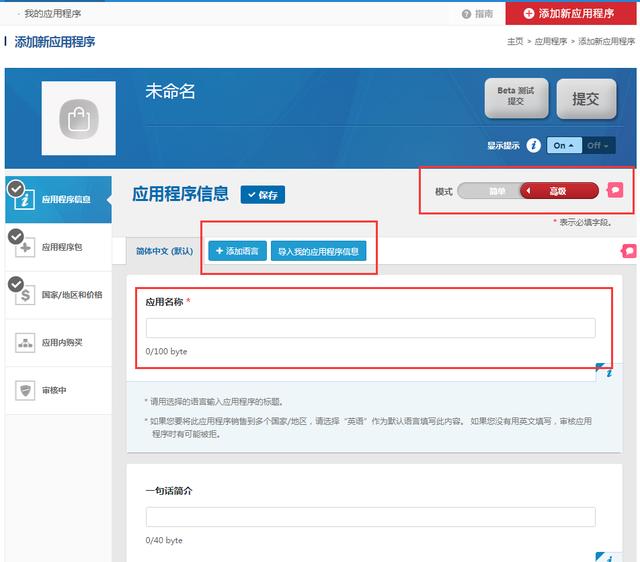
Task: Click the 0/40 byte counter text
Action: point(164,540)
